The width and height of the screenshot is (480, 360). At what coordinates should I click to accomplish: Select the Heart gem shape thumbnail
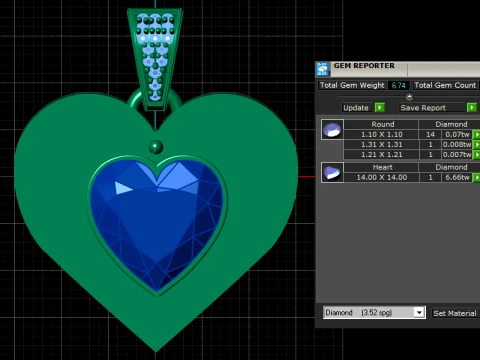coord(332,172)
